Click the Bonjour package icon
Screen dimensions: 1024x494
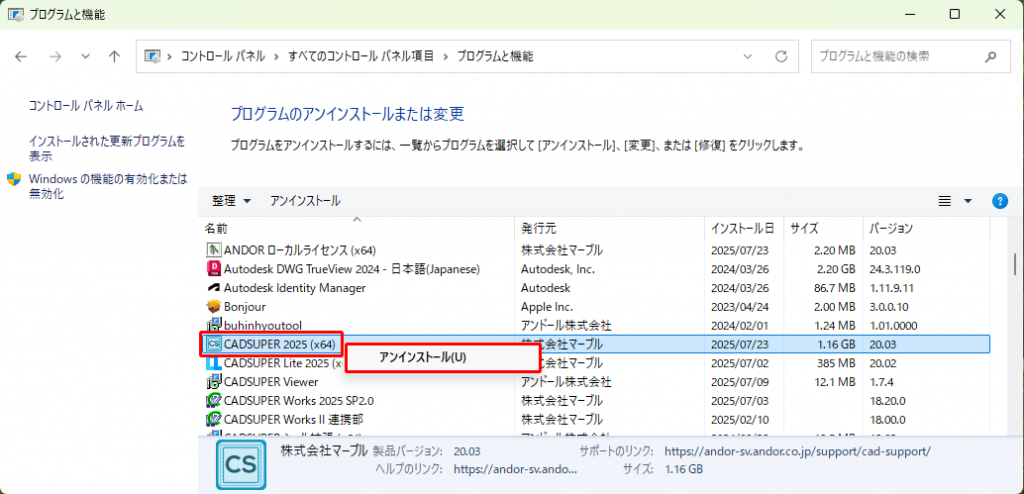coord(214,306)
